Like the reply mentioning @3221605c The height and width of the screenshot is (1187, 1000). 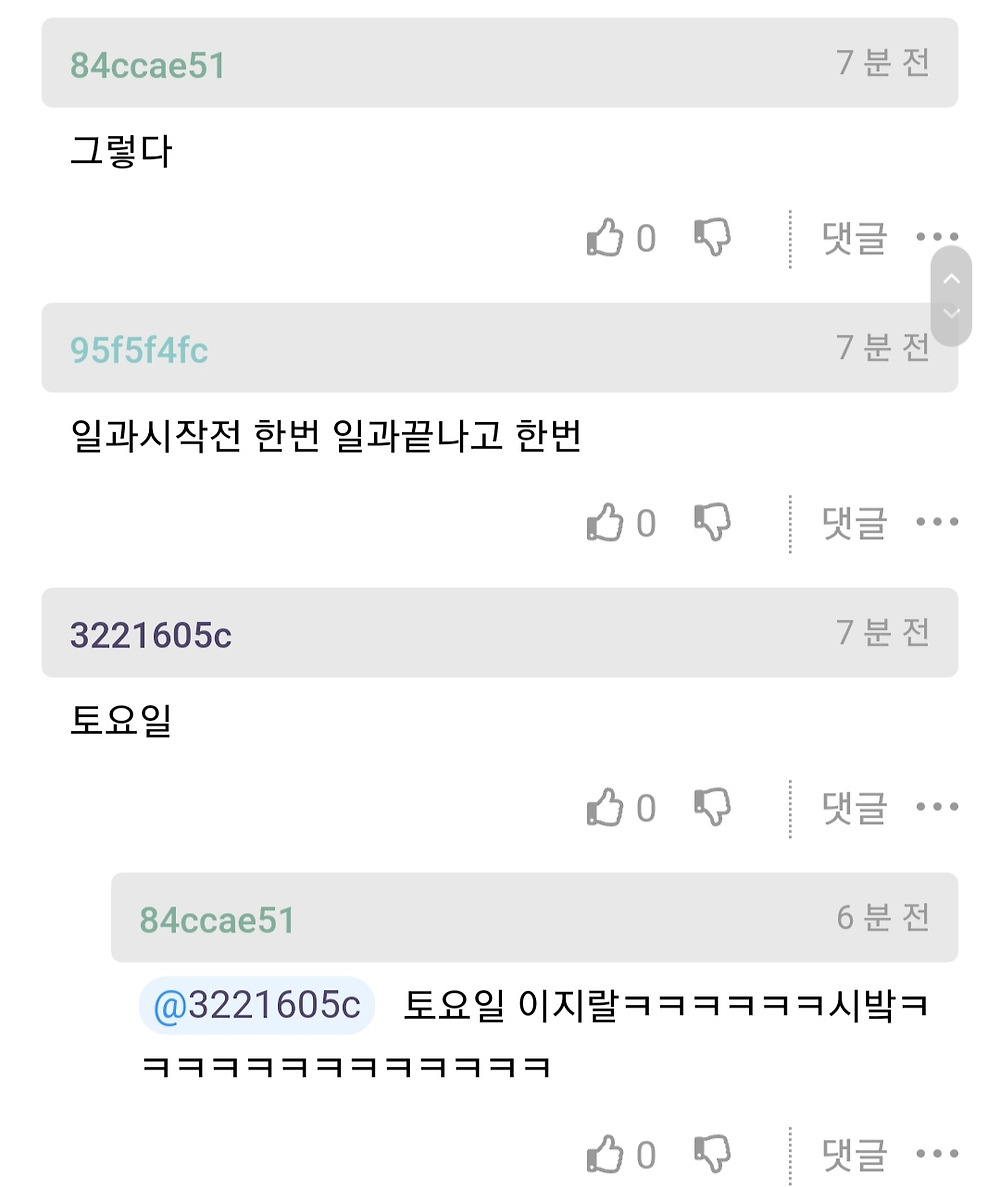[606, 1154]
